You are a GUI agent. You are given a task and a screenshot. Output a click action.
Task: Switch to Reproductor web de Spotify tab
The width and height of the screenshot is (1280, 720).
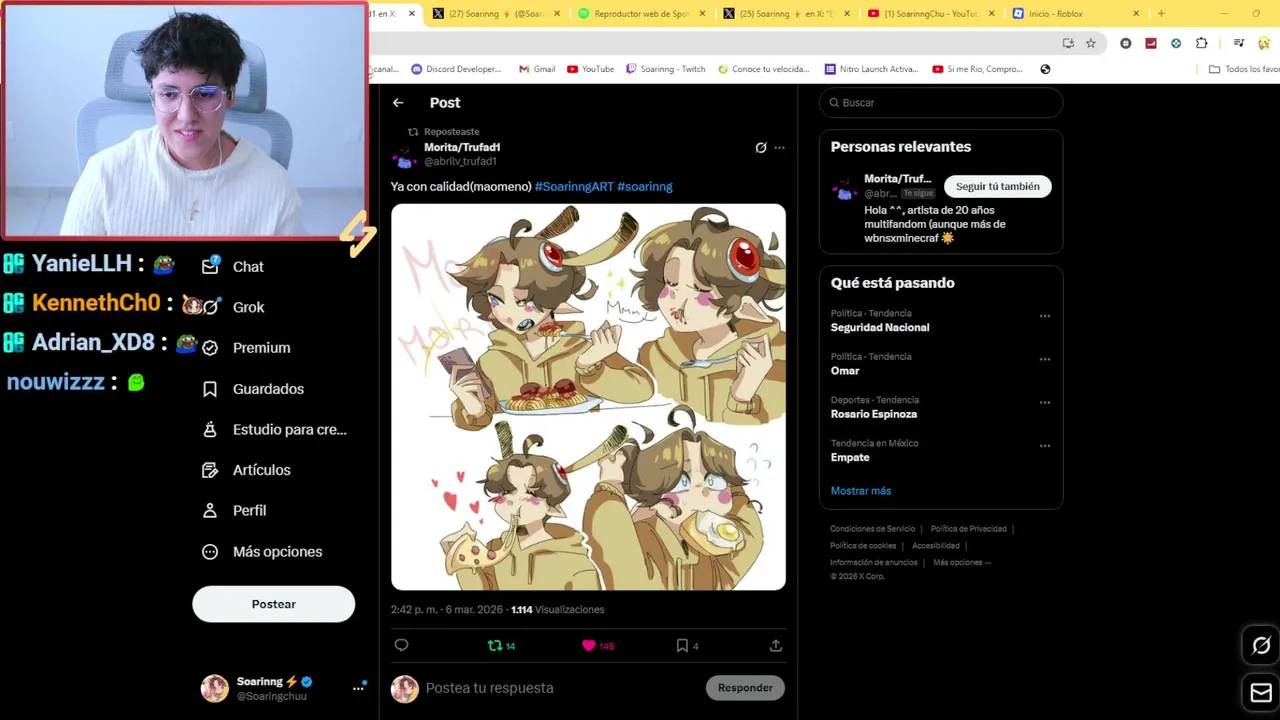click(641, 14)
